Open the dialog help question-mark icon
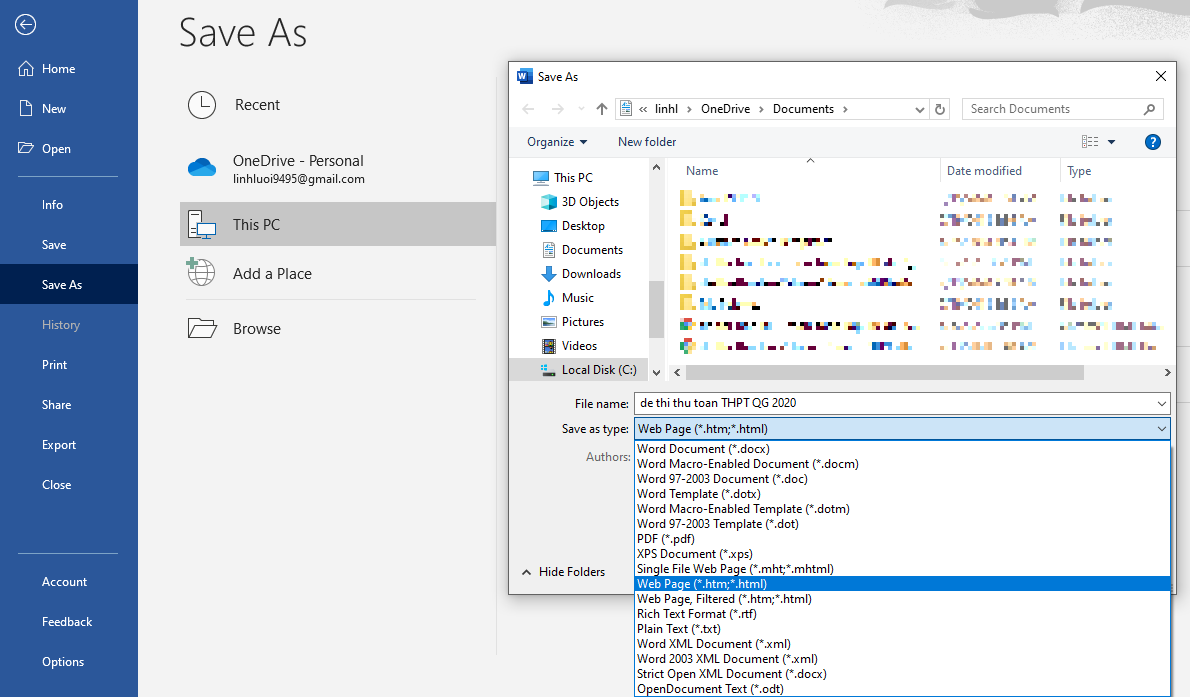Viewport: 1190px width, 697px height. pyautogui.click(x=1152, y=142)
